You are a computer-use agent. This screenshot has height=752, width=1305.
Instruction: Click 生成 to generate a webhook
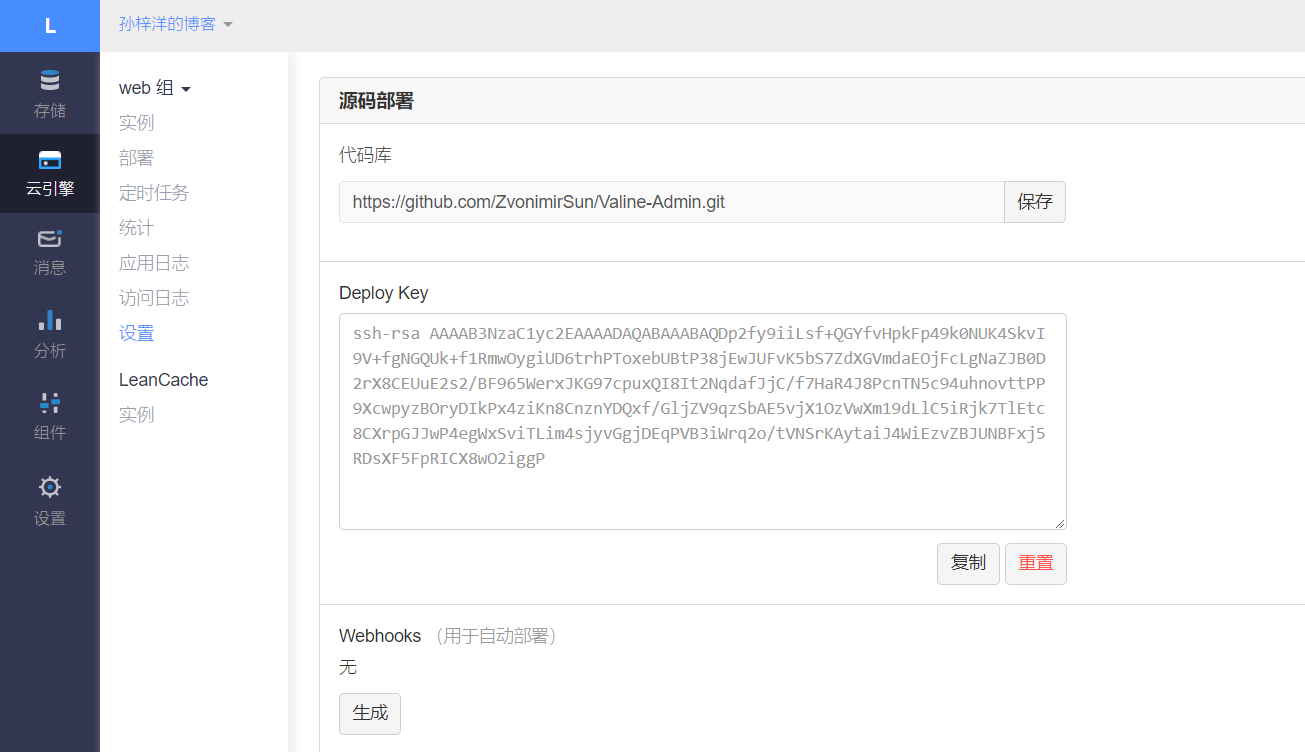(x=369, y=714)
